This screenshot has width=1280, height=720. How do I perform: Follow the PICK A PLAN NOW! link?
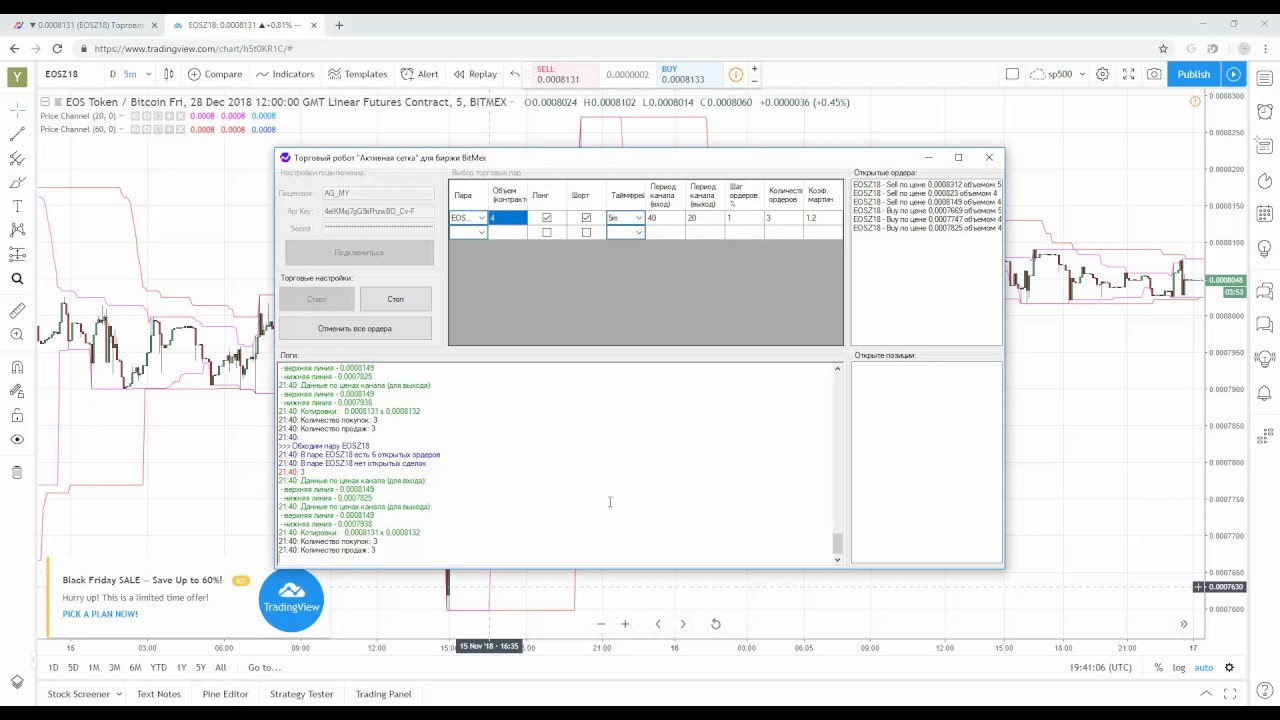100,614
